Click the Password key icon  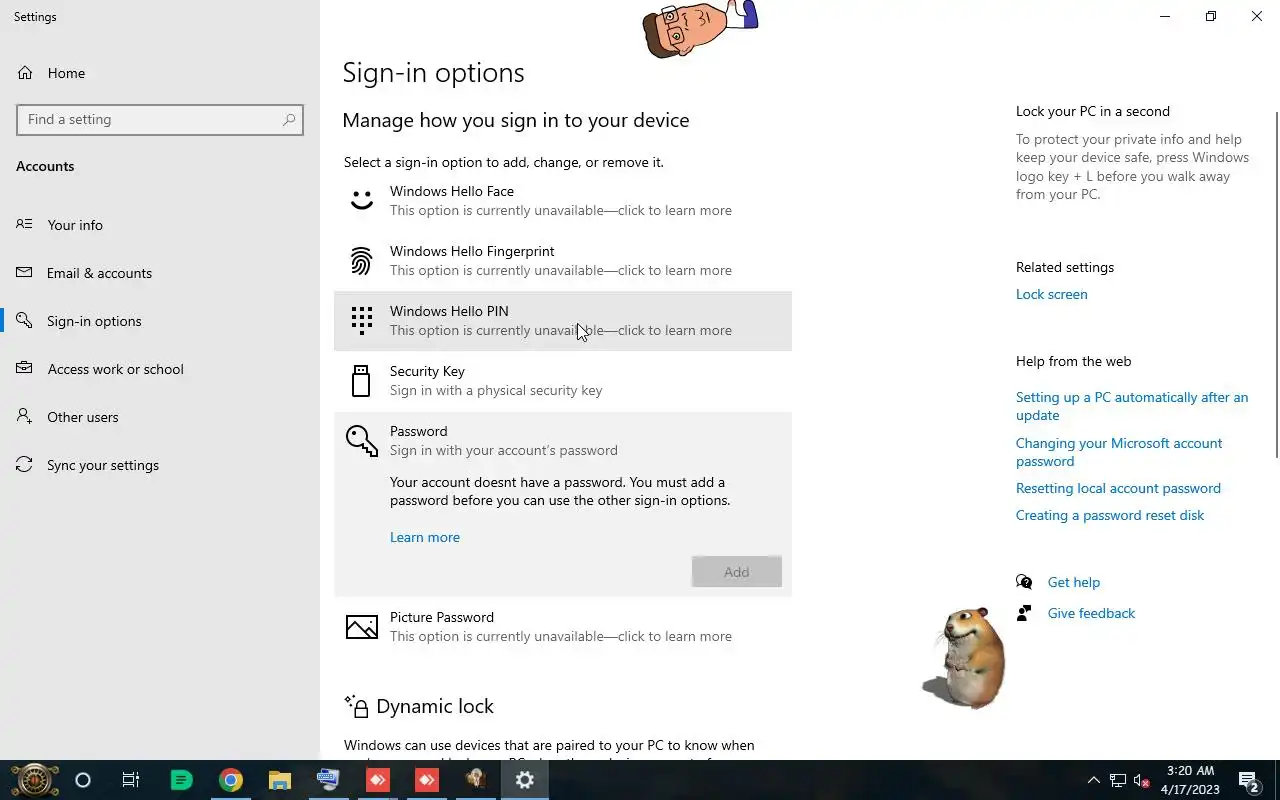361,440
